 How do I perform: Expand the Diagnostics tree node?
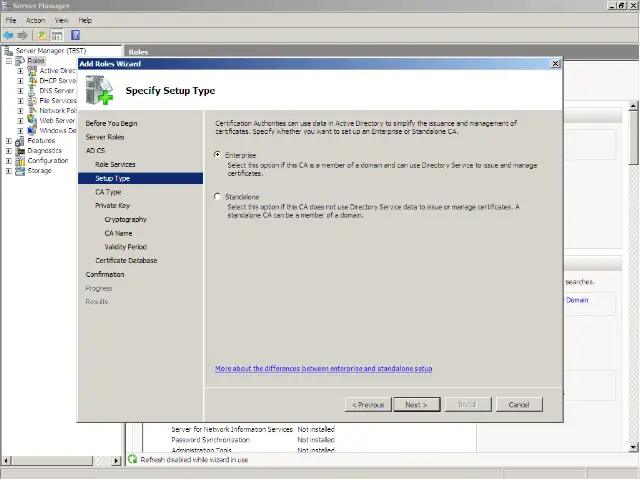(x=9, y=151)
